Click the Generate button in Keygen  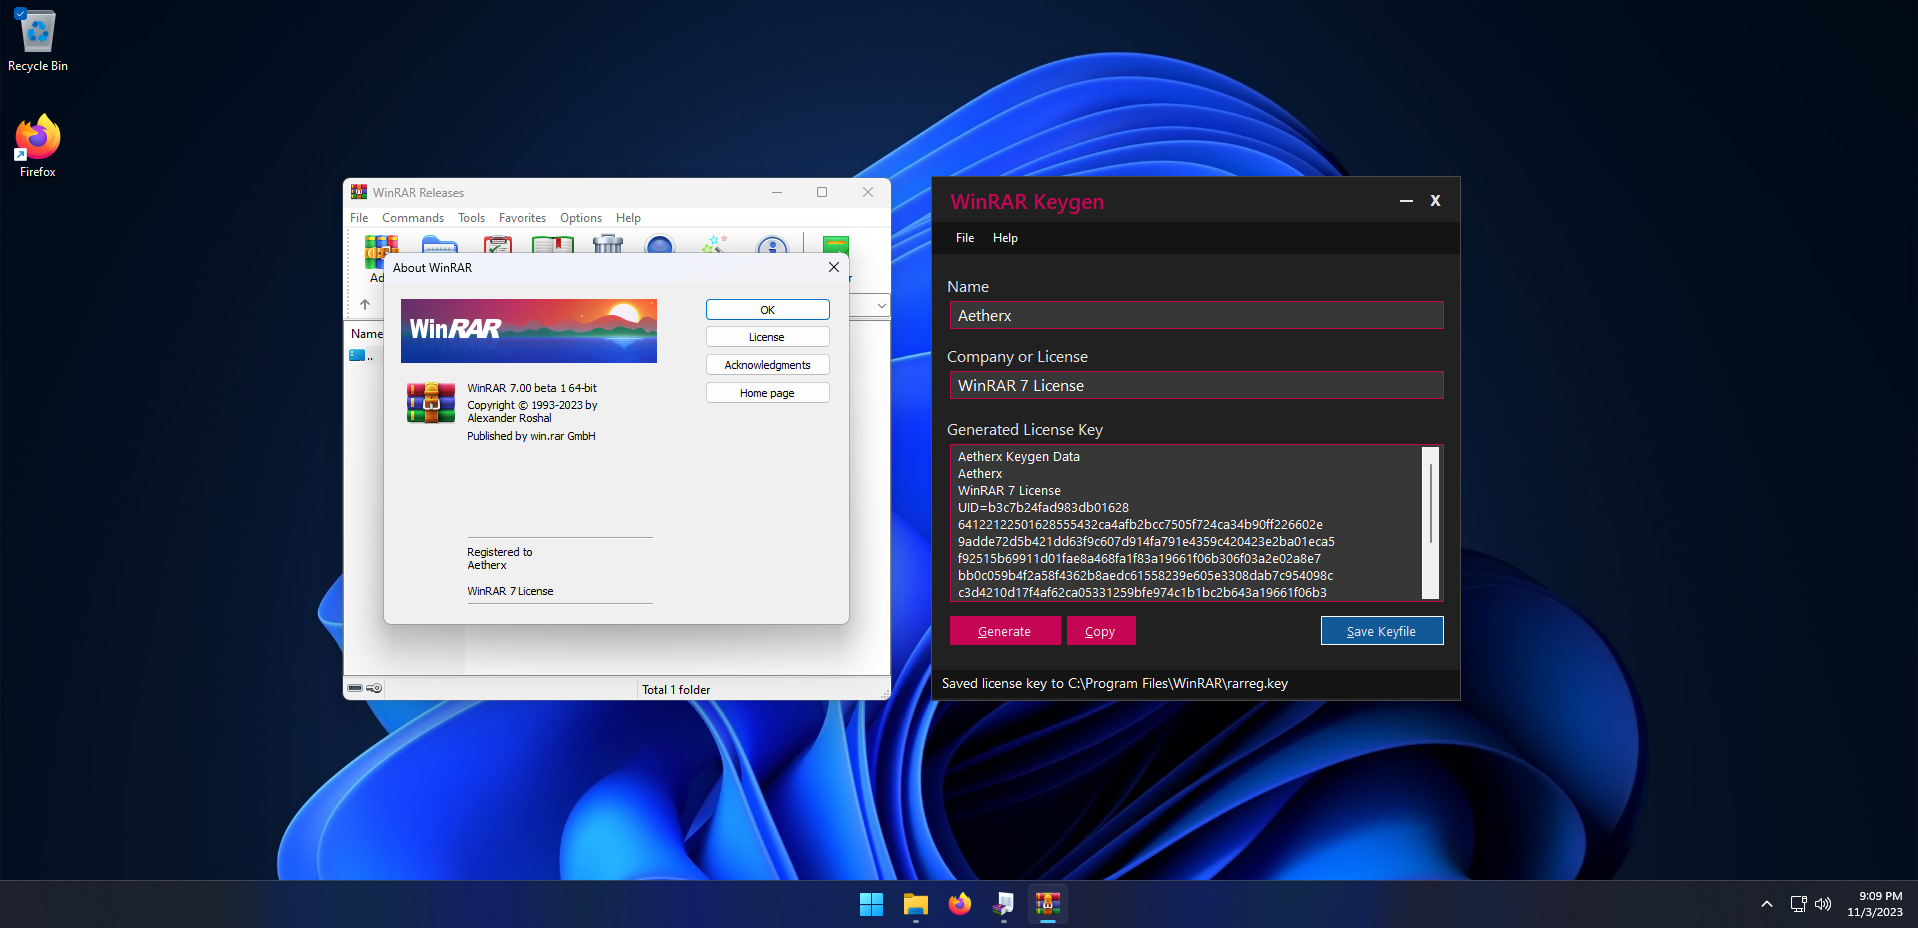click(1004, 631)
